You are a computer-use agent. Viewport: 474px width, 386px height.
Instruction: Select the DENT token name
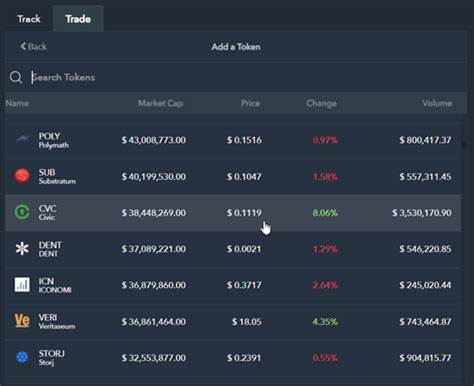click(x=50, y=249)
